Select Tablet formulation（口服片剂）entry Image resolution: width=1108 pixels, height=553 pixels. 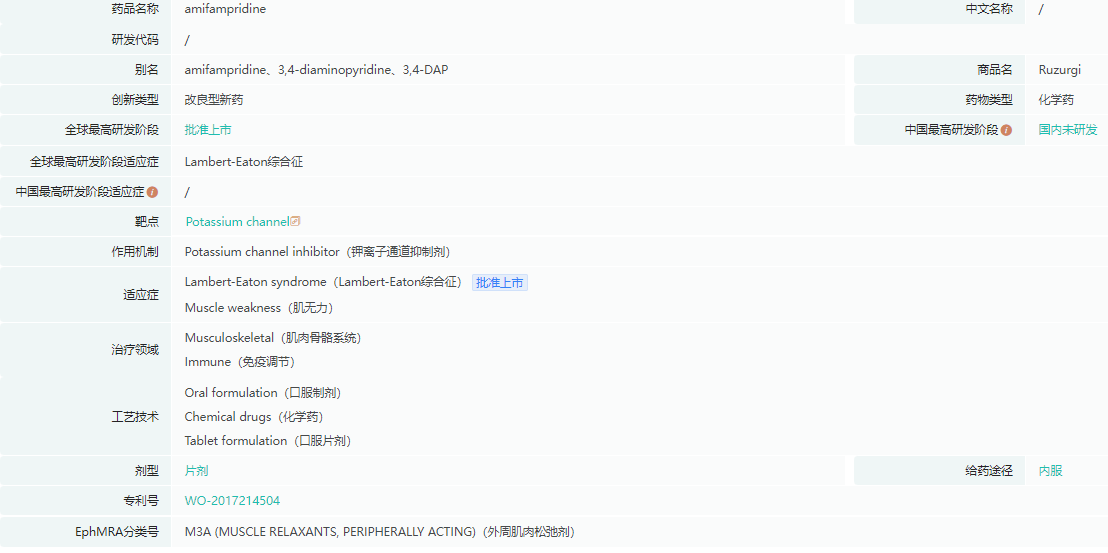[269, 441]
